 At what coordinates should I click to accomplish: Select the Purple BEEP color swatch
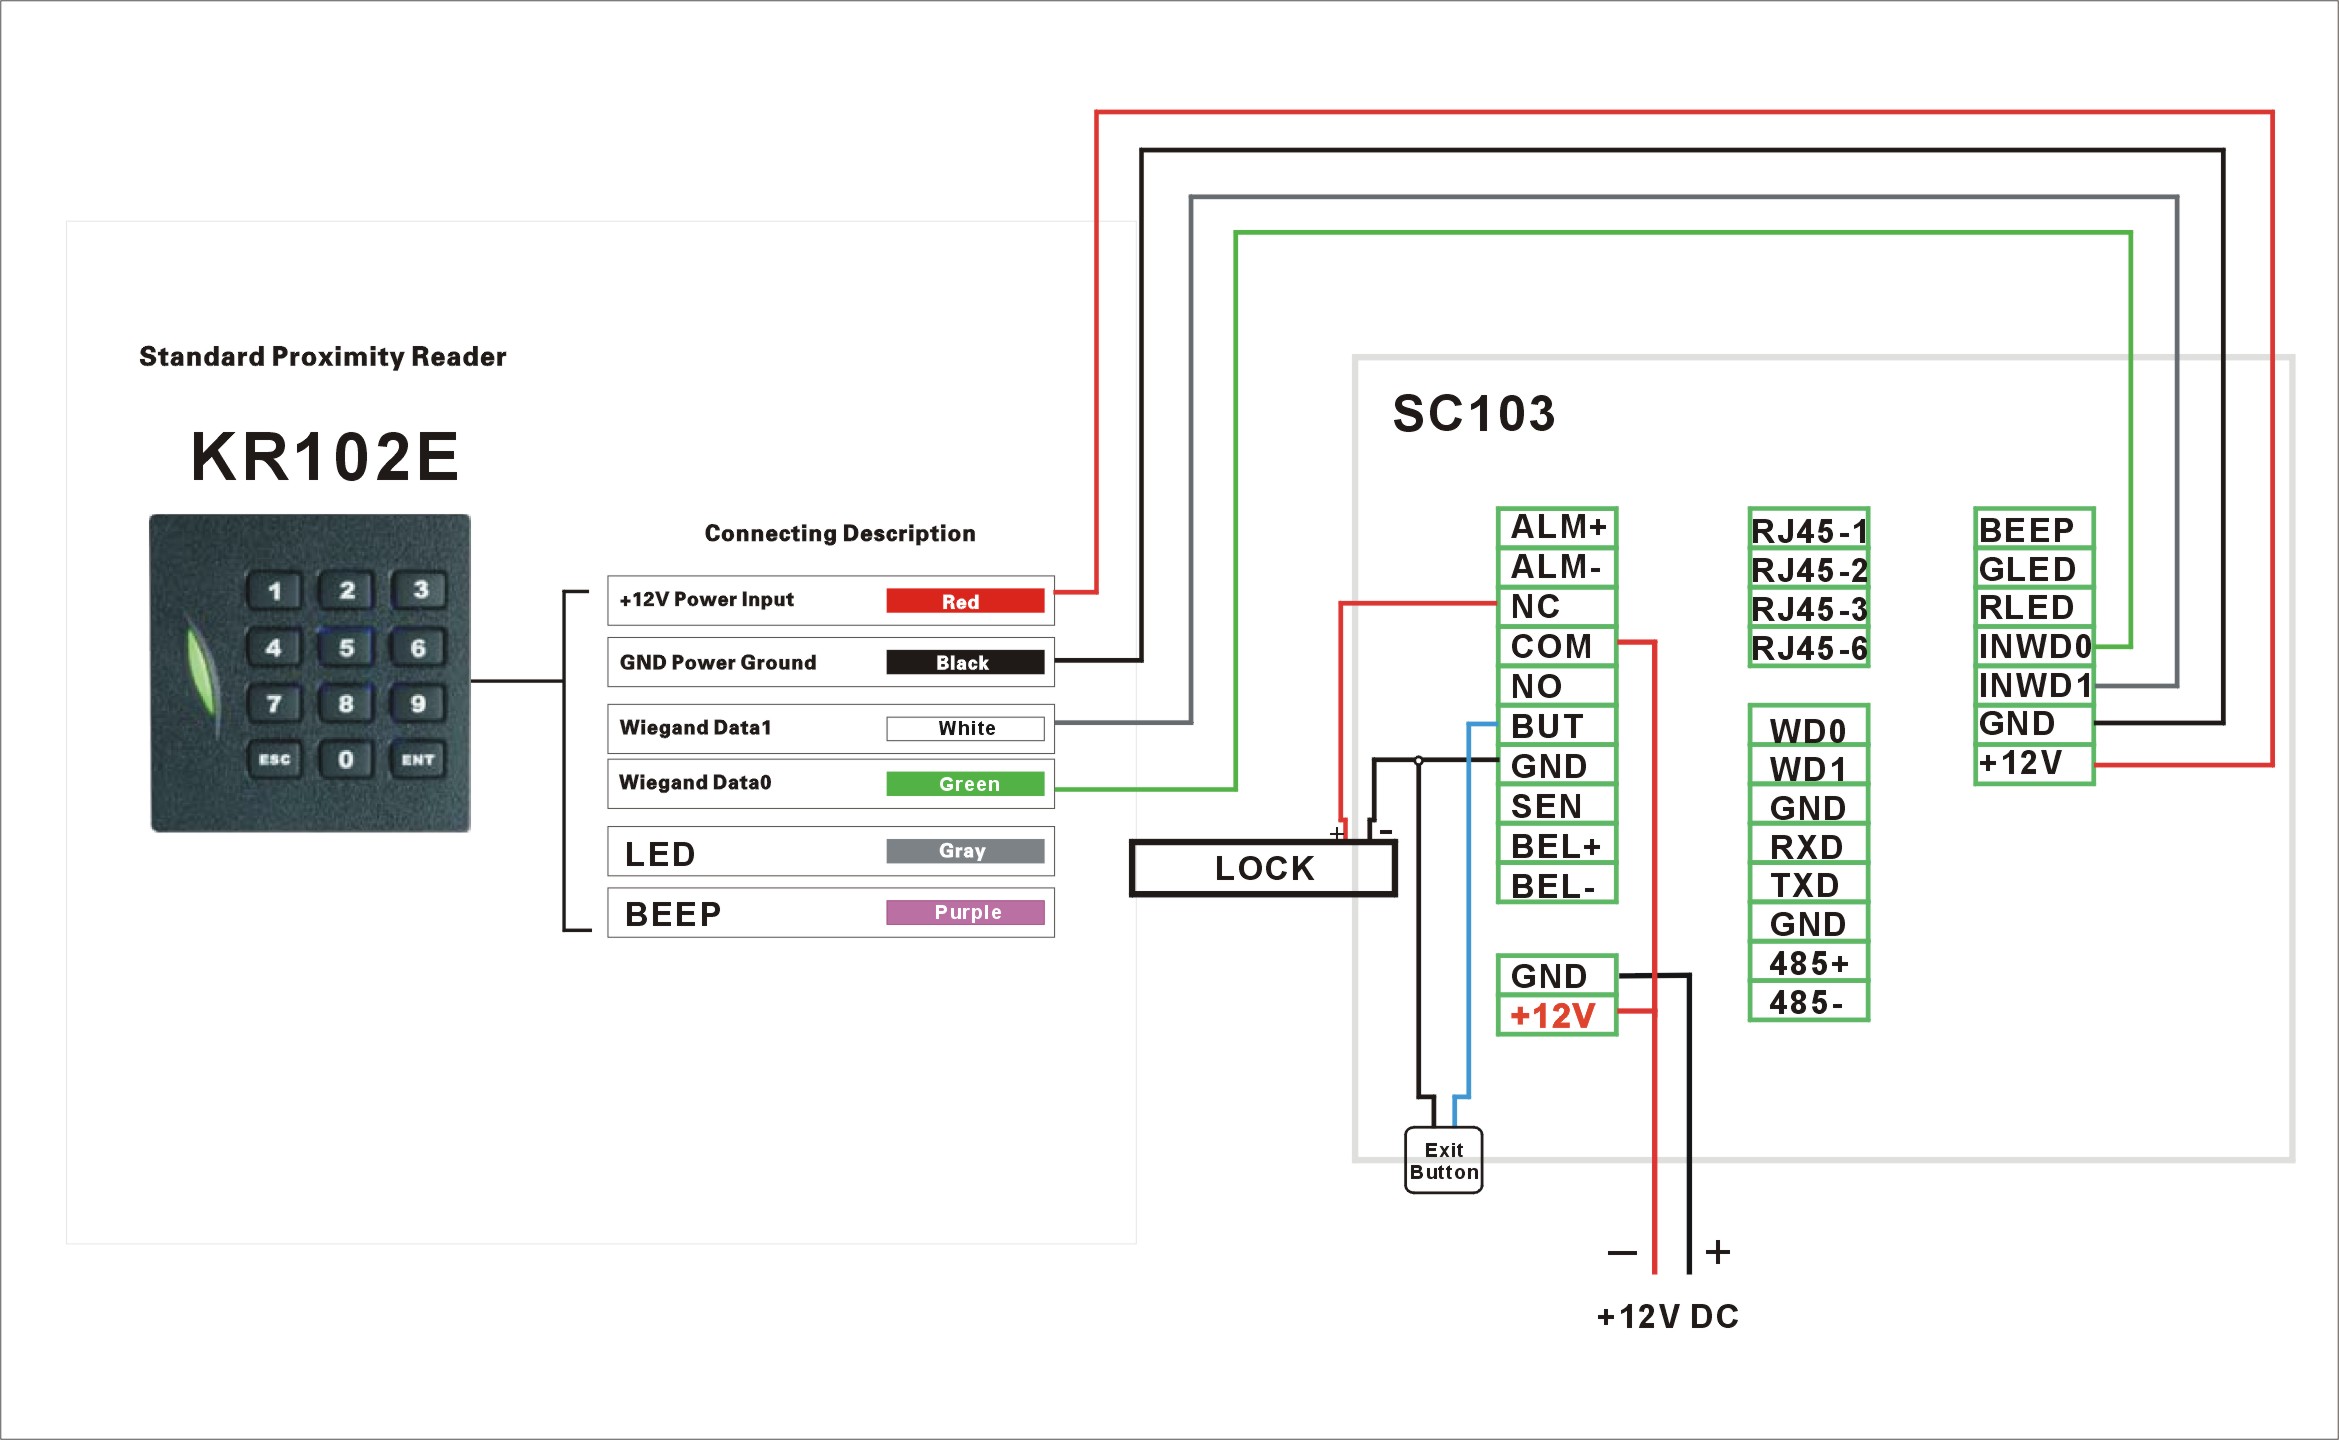(x=965, y=912)
